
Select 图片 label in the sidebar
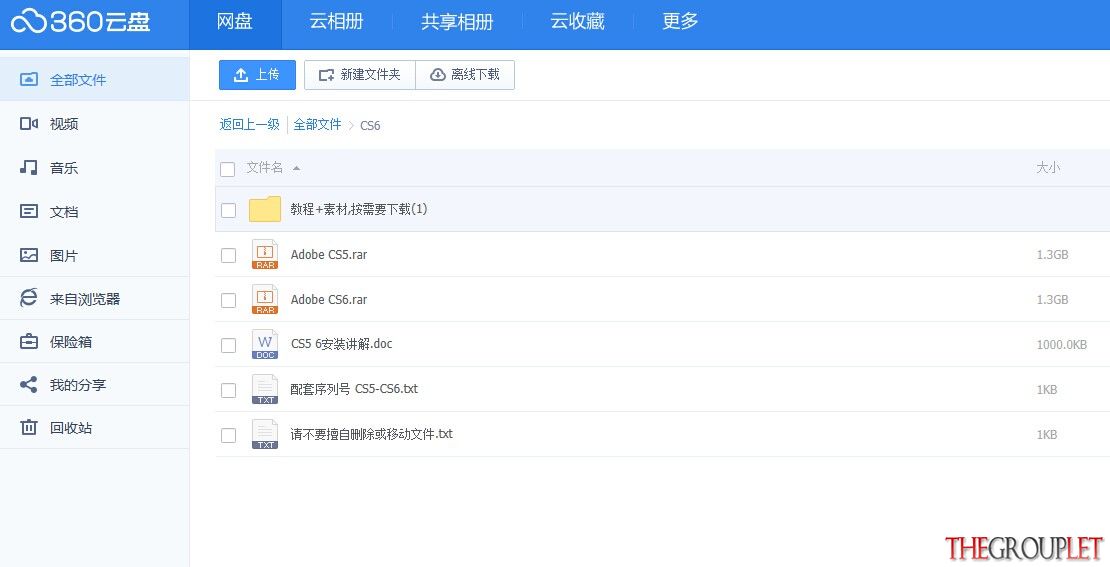64,256
